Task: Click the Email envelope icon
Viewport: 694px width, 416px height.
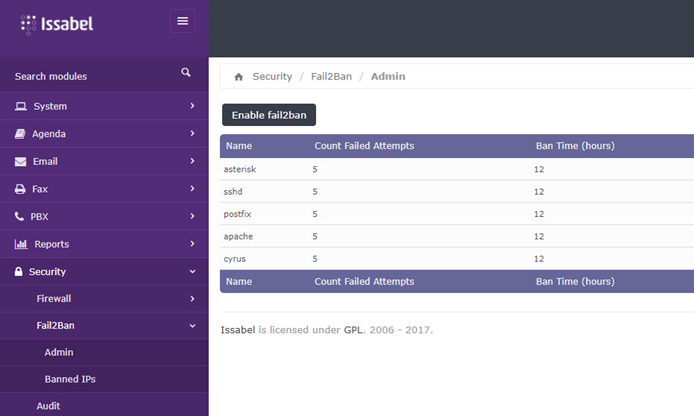Action: pos(20,162)
